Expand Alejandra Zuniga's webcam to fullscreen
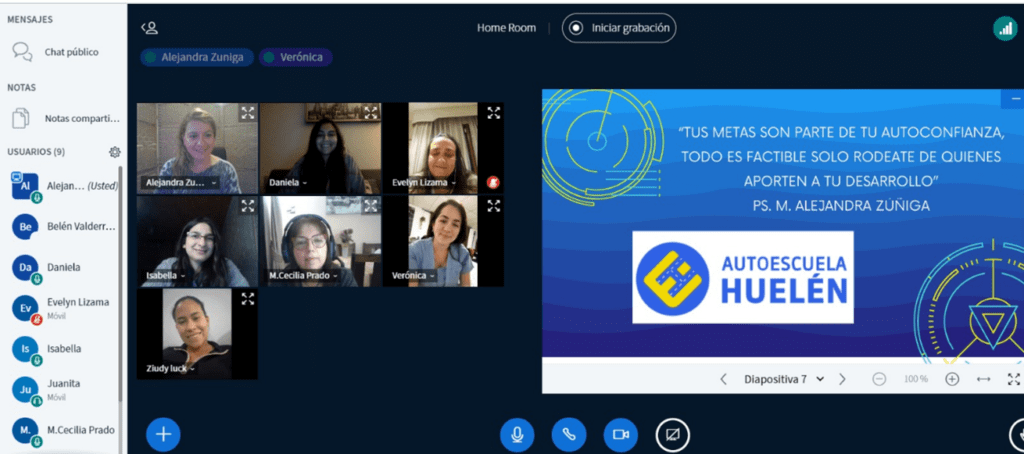This screenshot has height=454, width=1024. [248, 113]
